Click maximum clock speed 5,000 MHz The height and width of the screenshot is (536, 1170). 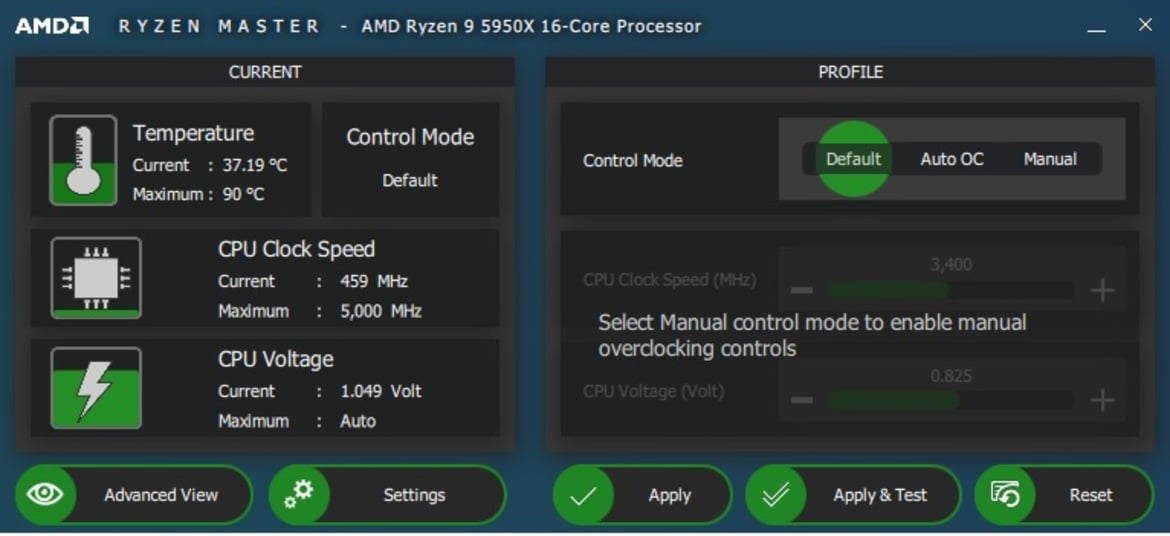381,311
